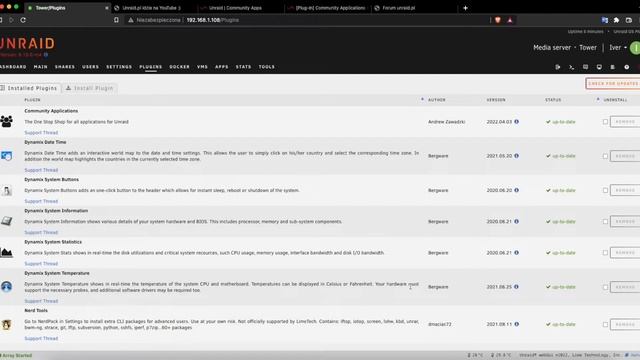640x360 pixels.
Task: Click the Brave Shields icon in address bar
Action: [x=498, y=20]
